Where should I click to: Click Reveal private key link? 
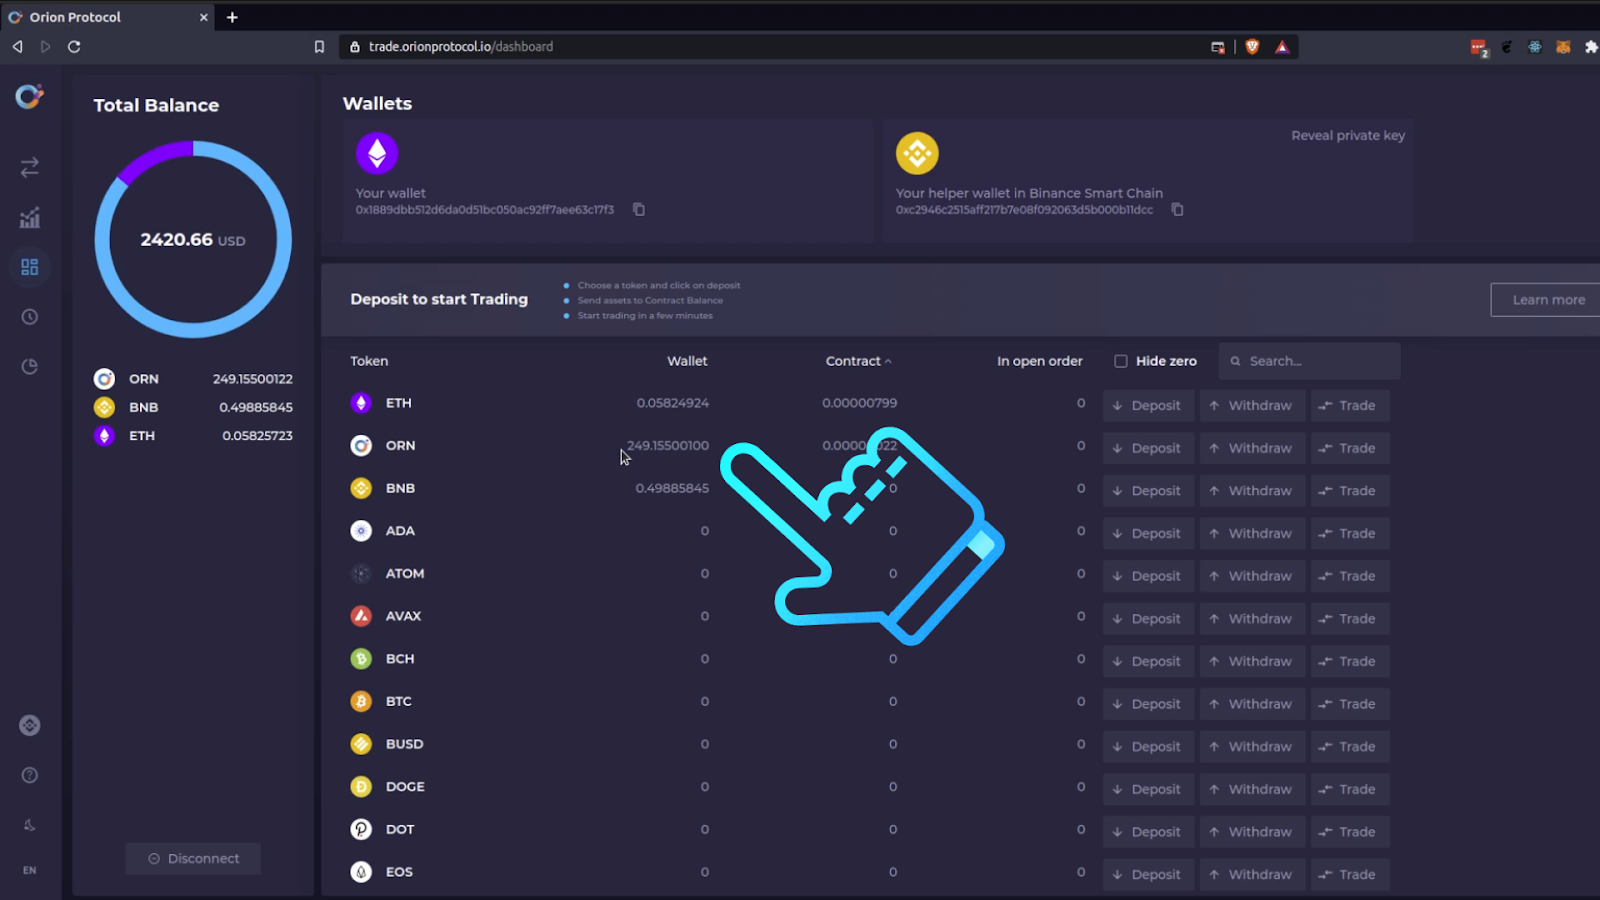coord(1348,135)
